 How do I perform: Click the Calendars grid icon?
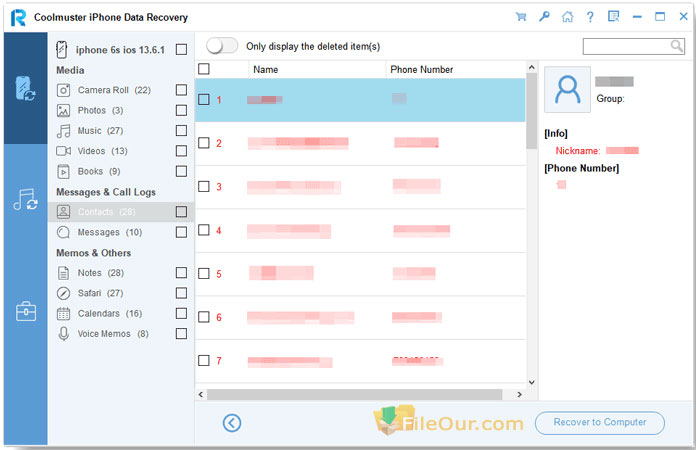[x=63, y=314]
